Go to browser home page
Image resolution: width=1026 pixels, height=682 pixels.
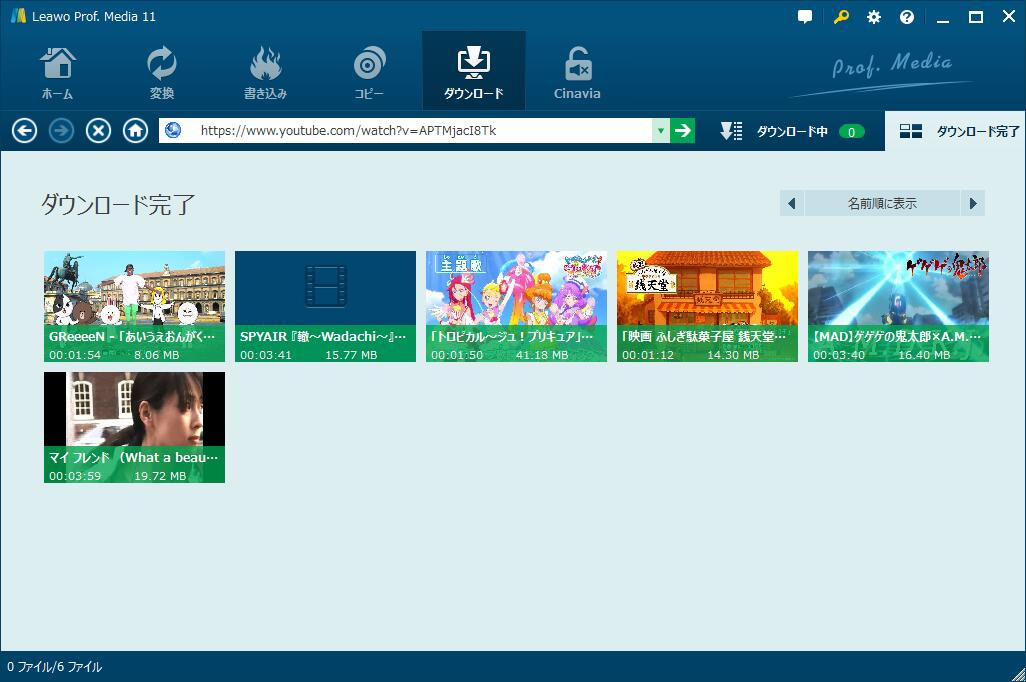tap(135, 131)
